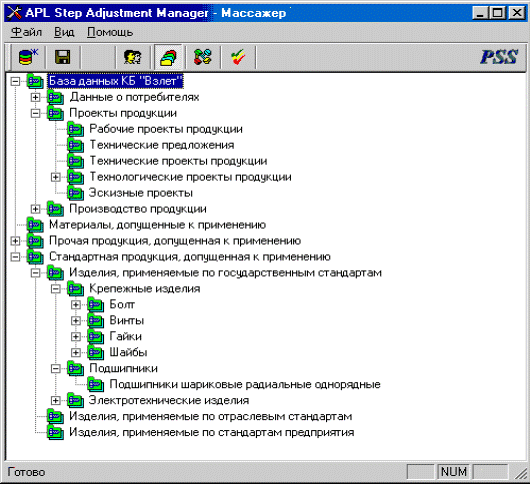Expand the Шайбы node
The height and width of the screenshot is (484, 530).
click(76, 353)
